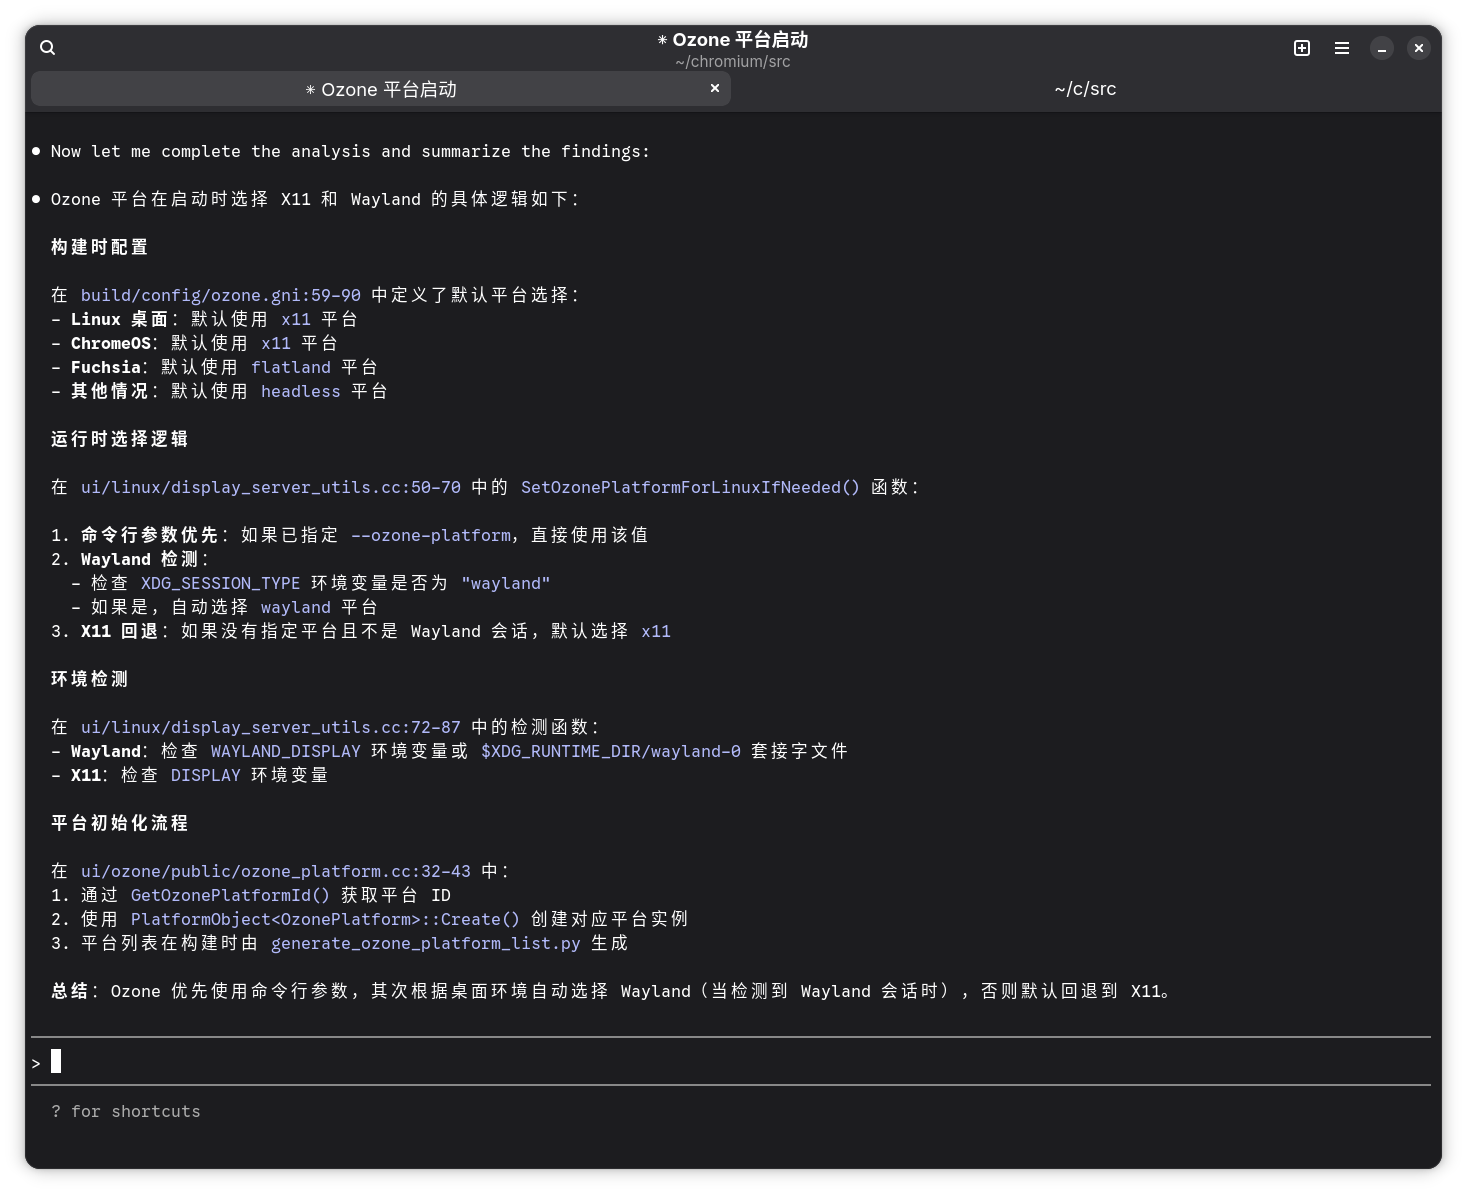Minimize the terminal window
This screenshot has width=1467, height=1194.
point(1382,47)
